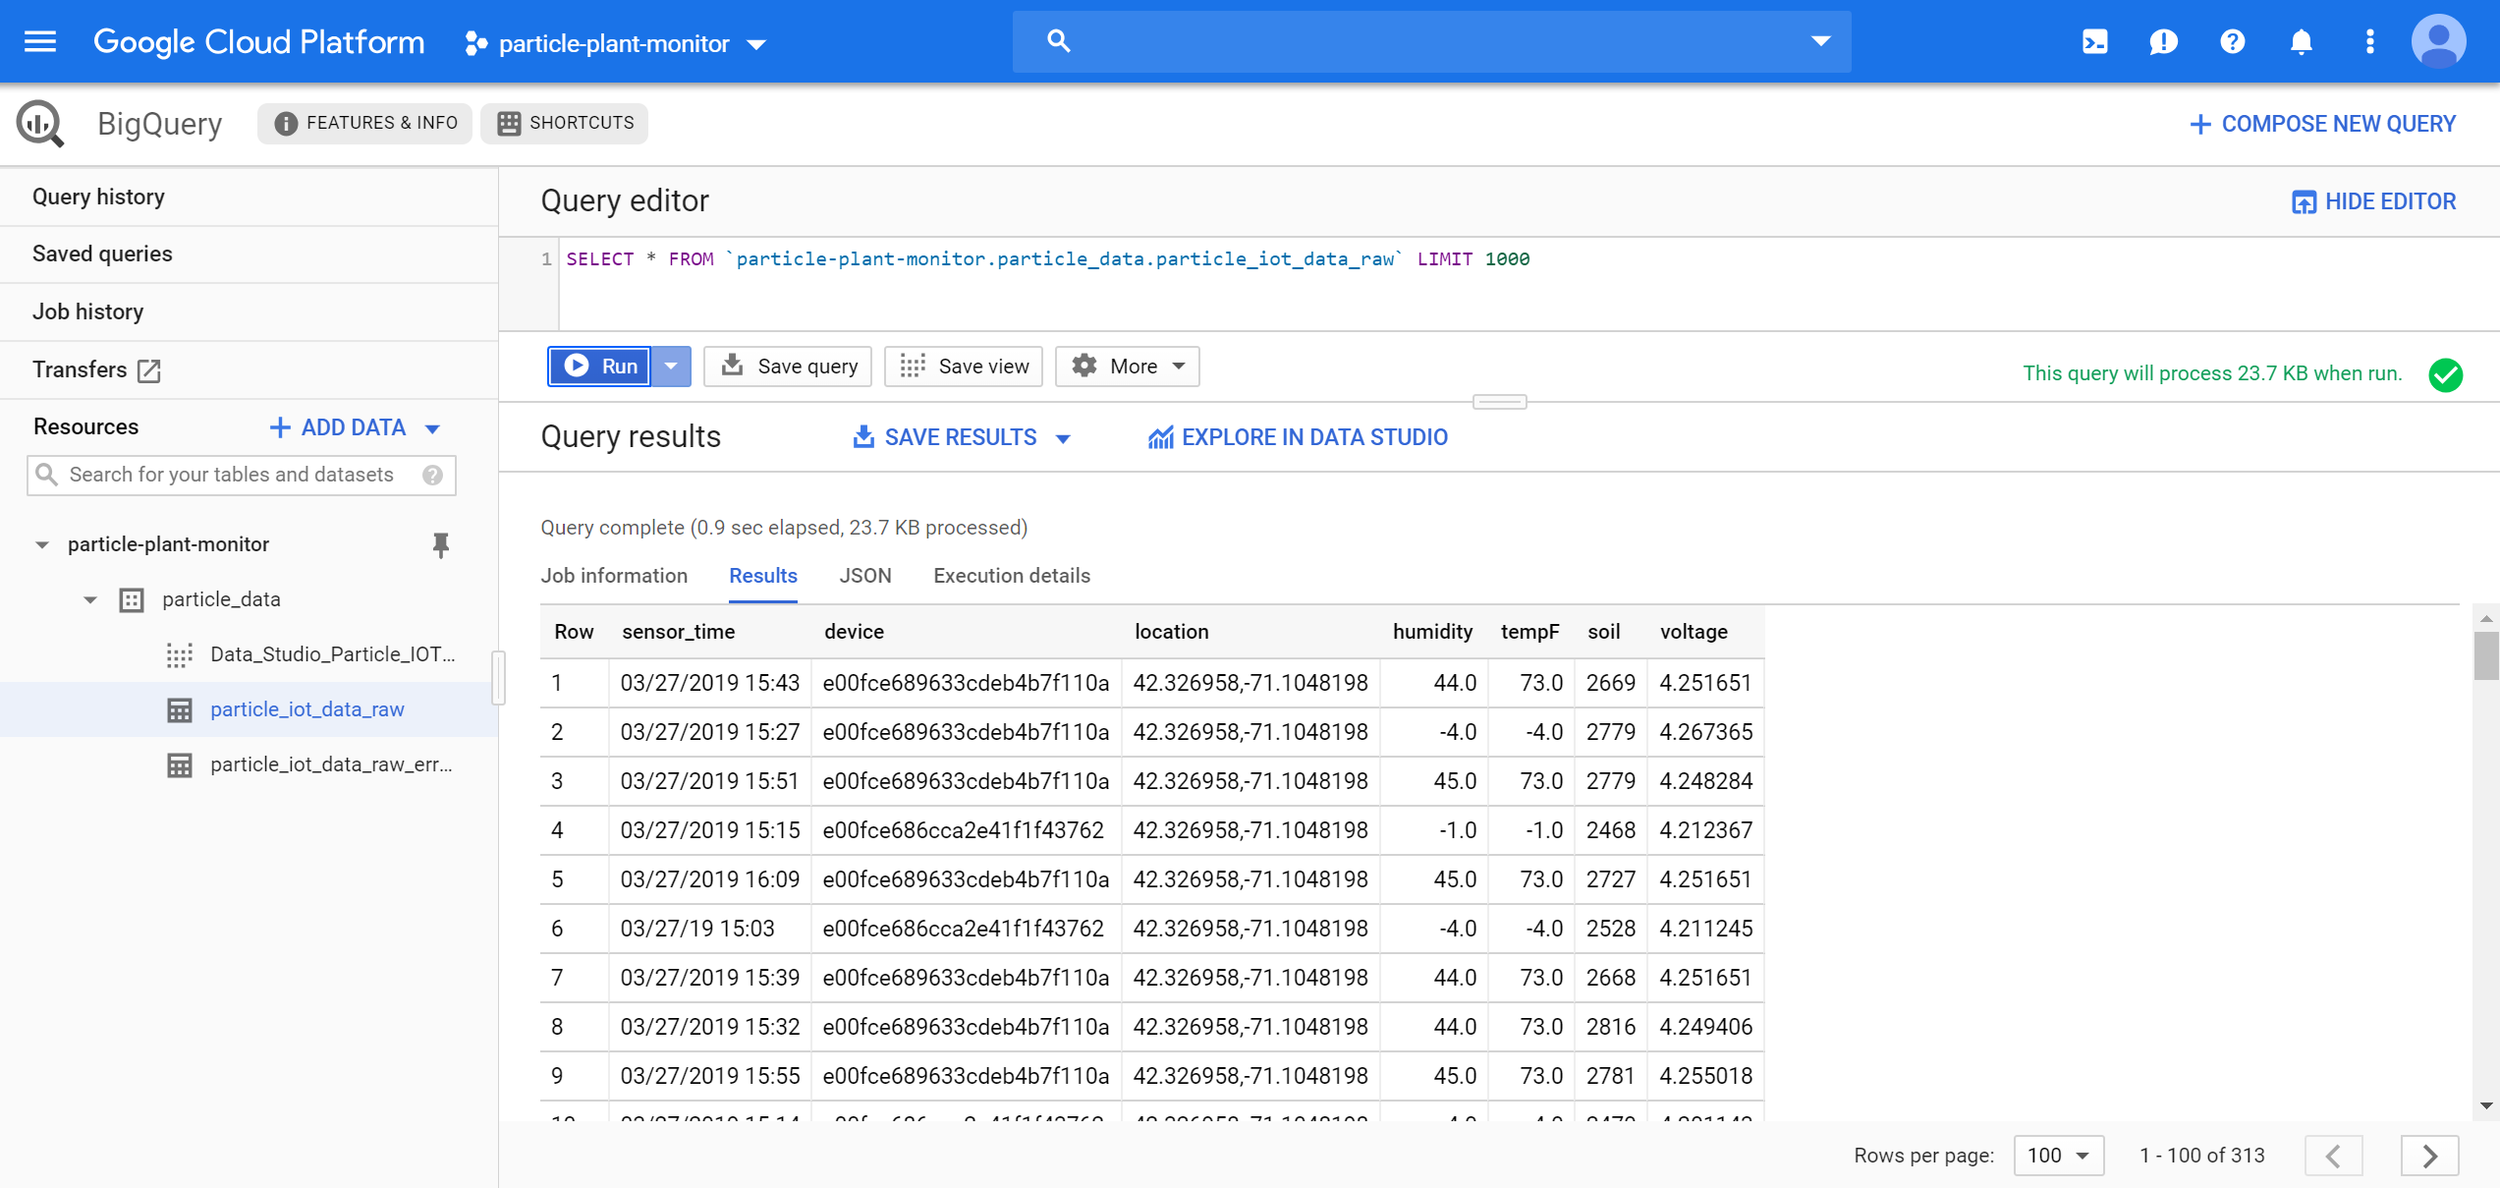The height and width of the screenshot is (1188, 2500).
Task: Open the Run button options dropdown
Action: tap(671, 366)
